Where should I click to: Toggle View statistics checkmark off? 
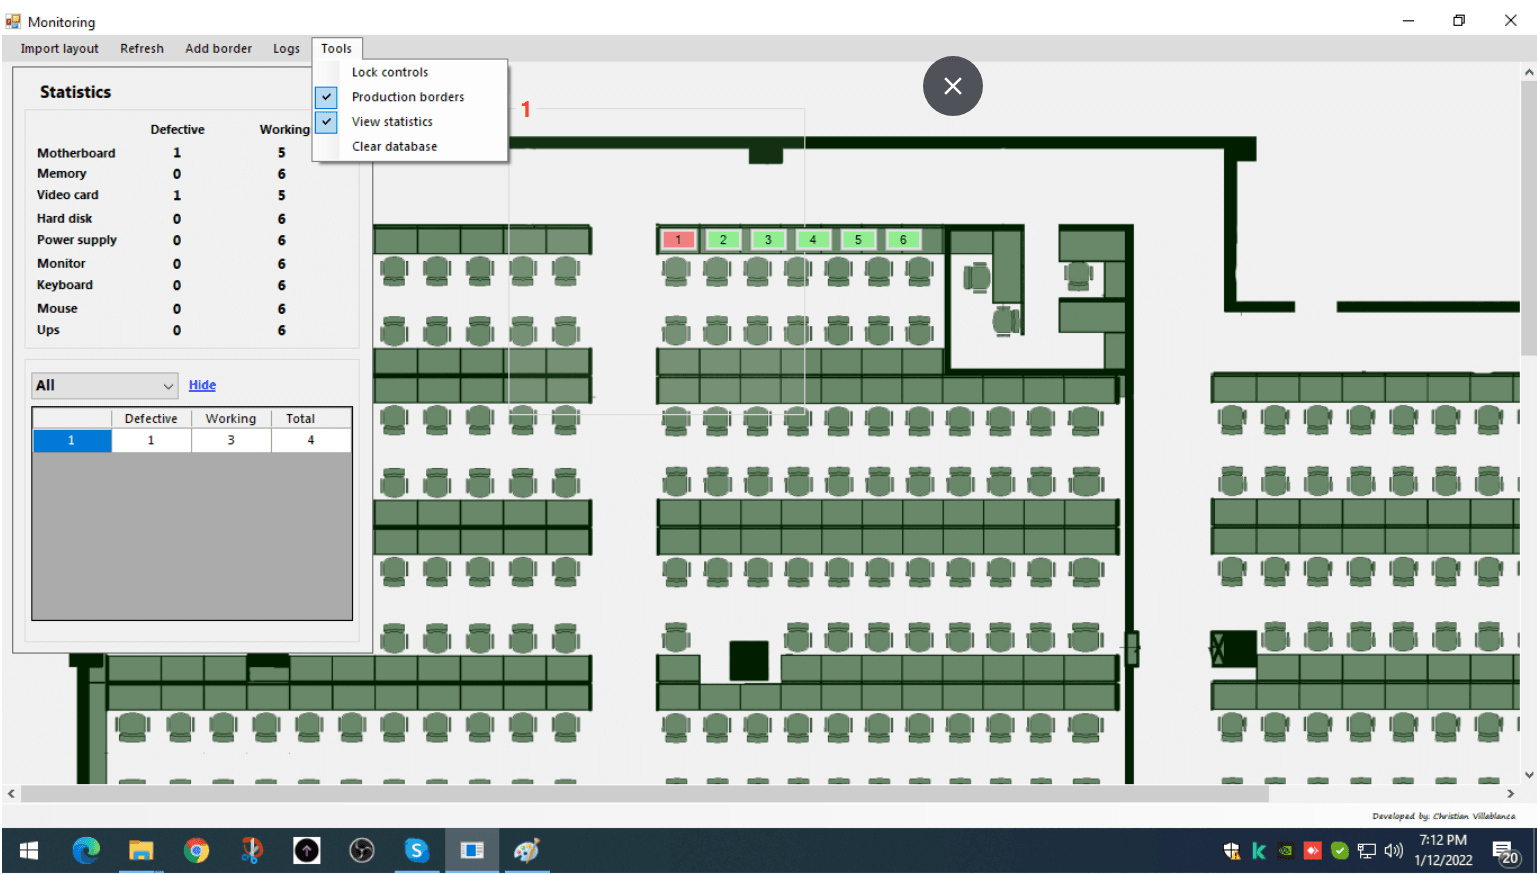tap(392, 122)
